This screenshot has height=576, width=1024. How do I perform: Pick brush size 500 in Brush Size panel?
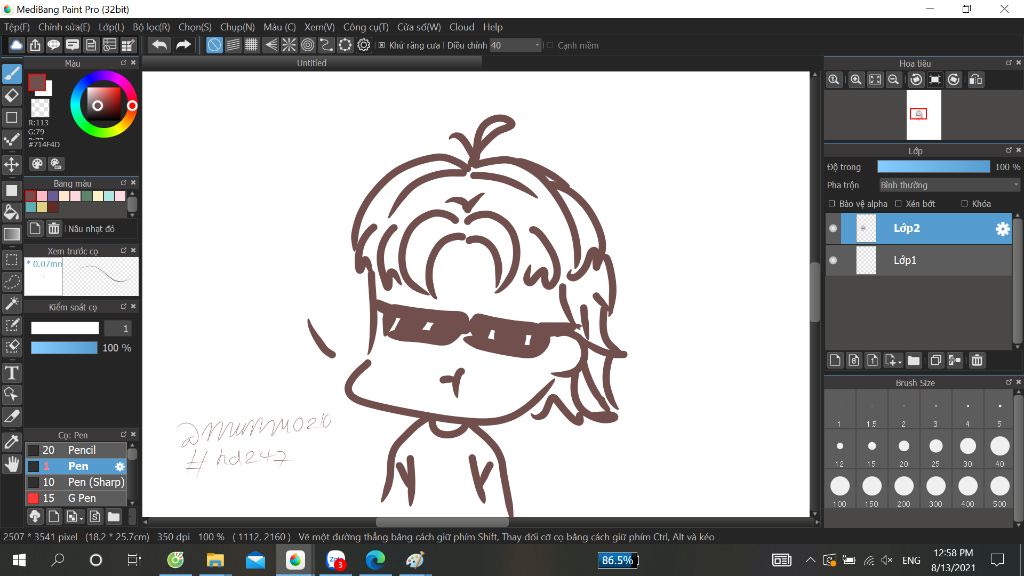(x=1000, y=490)
